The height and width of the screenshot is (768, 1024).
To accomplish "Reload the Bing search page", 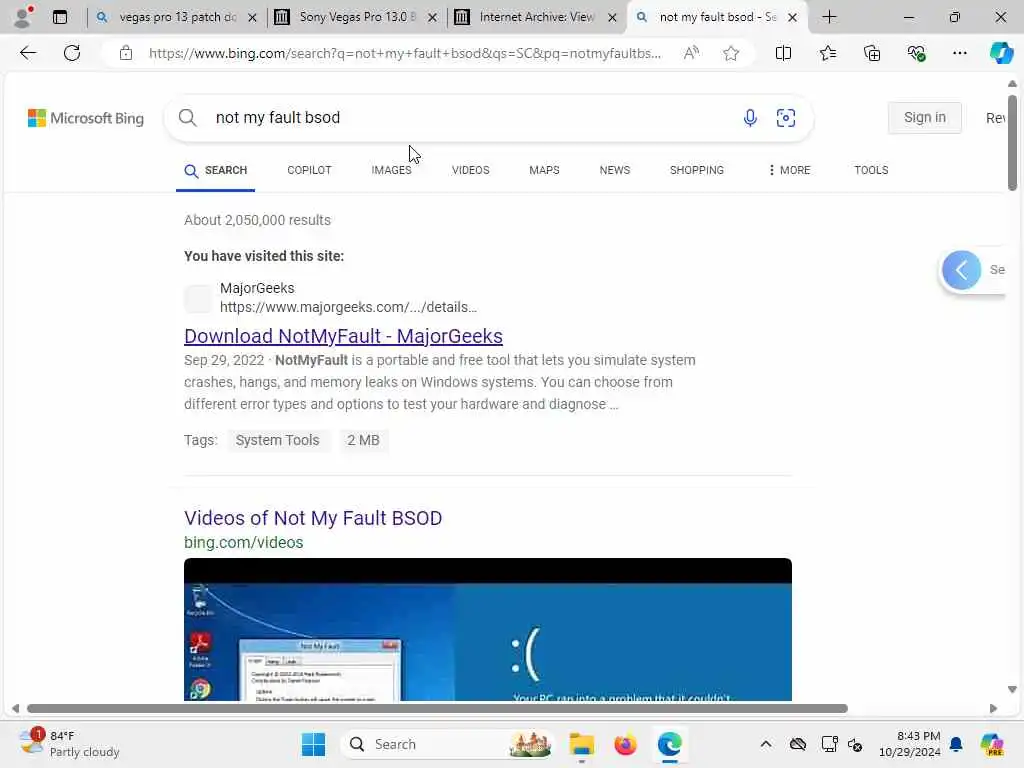I will click(72, 53).
